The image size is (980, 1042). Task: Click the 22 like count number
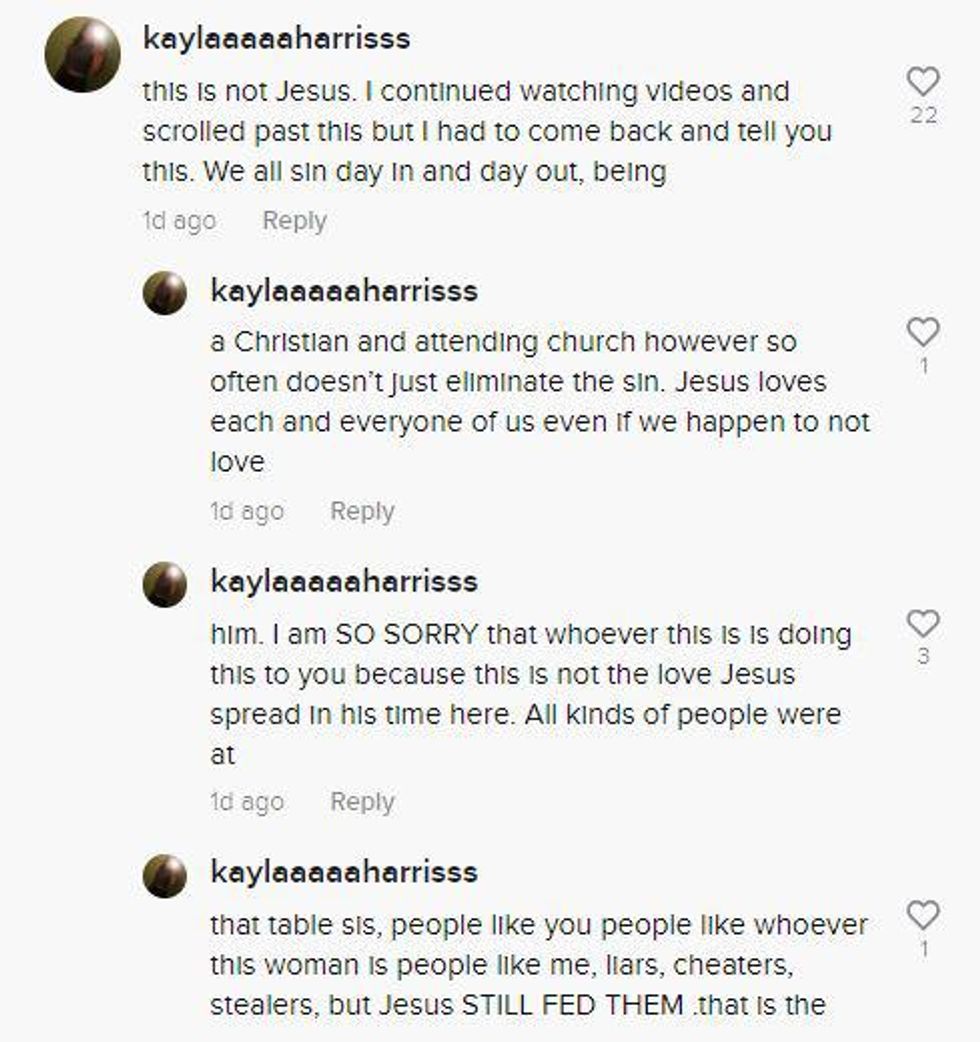click(923, 116)
